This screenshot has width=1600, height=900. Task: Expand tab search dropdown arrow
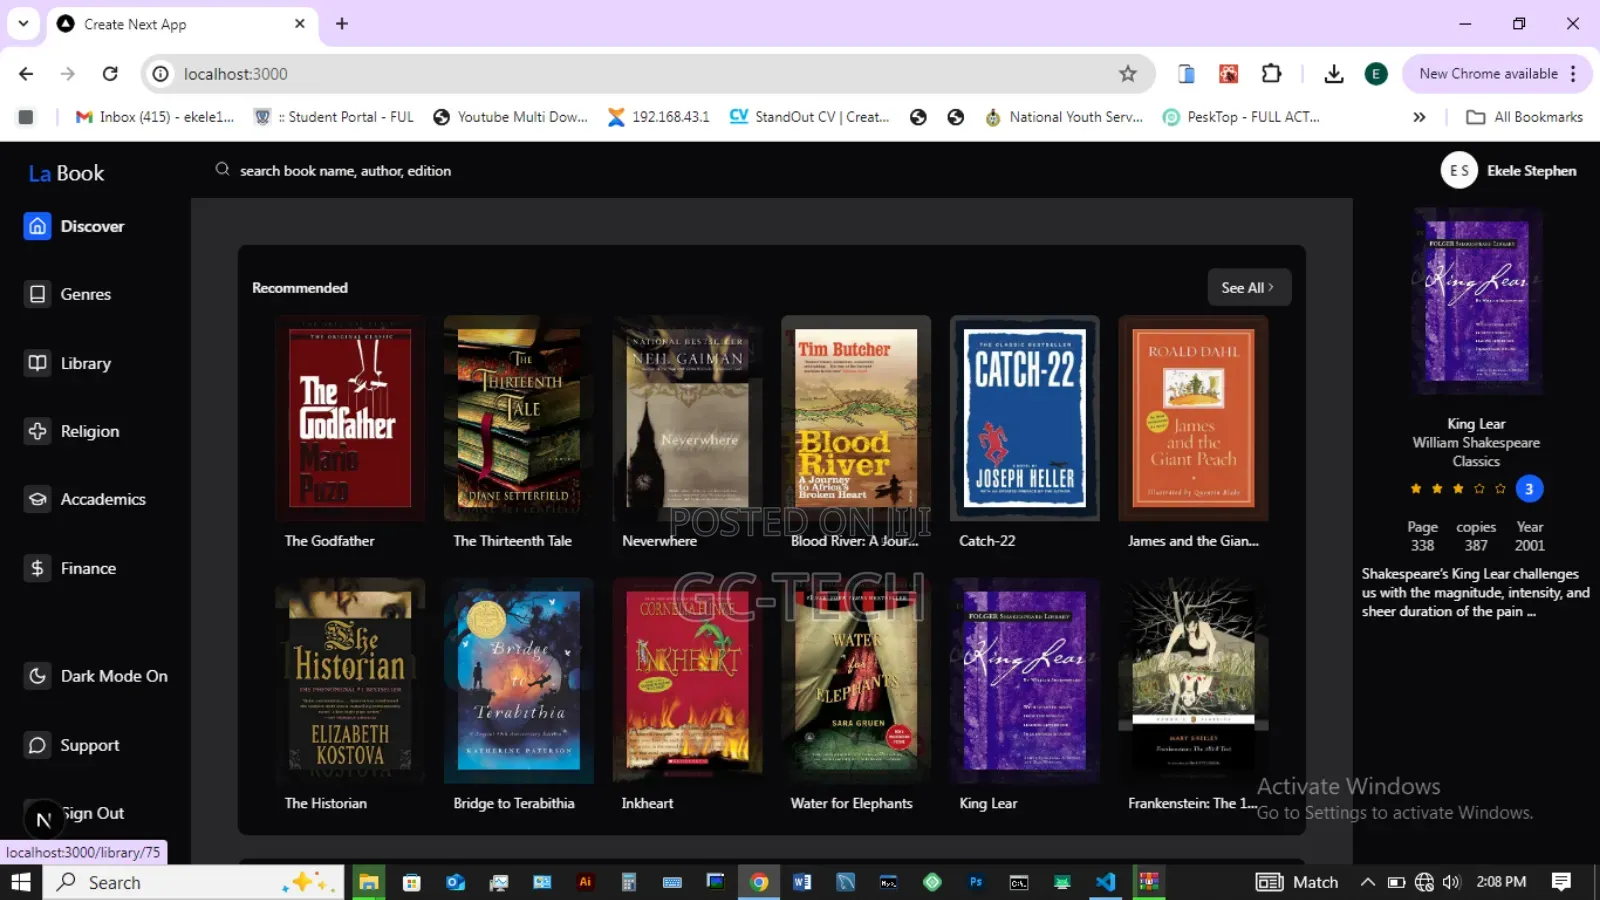coord(23,23)
